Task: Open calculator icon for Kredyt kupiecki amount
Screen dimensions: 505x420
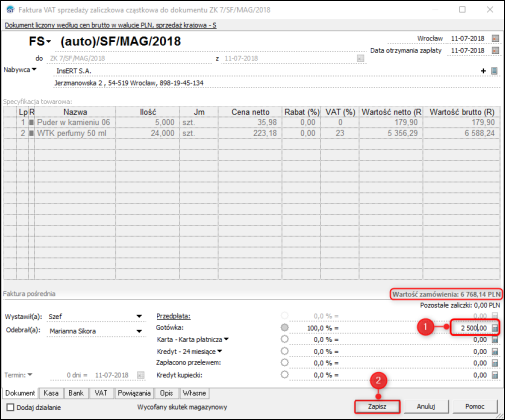Action: coord(495,375)
